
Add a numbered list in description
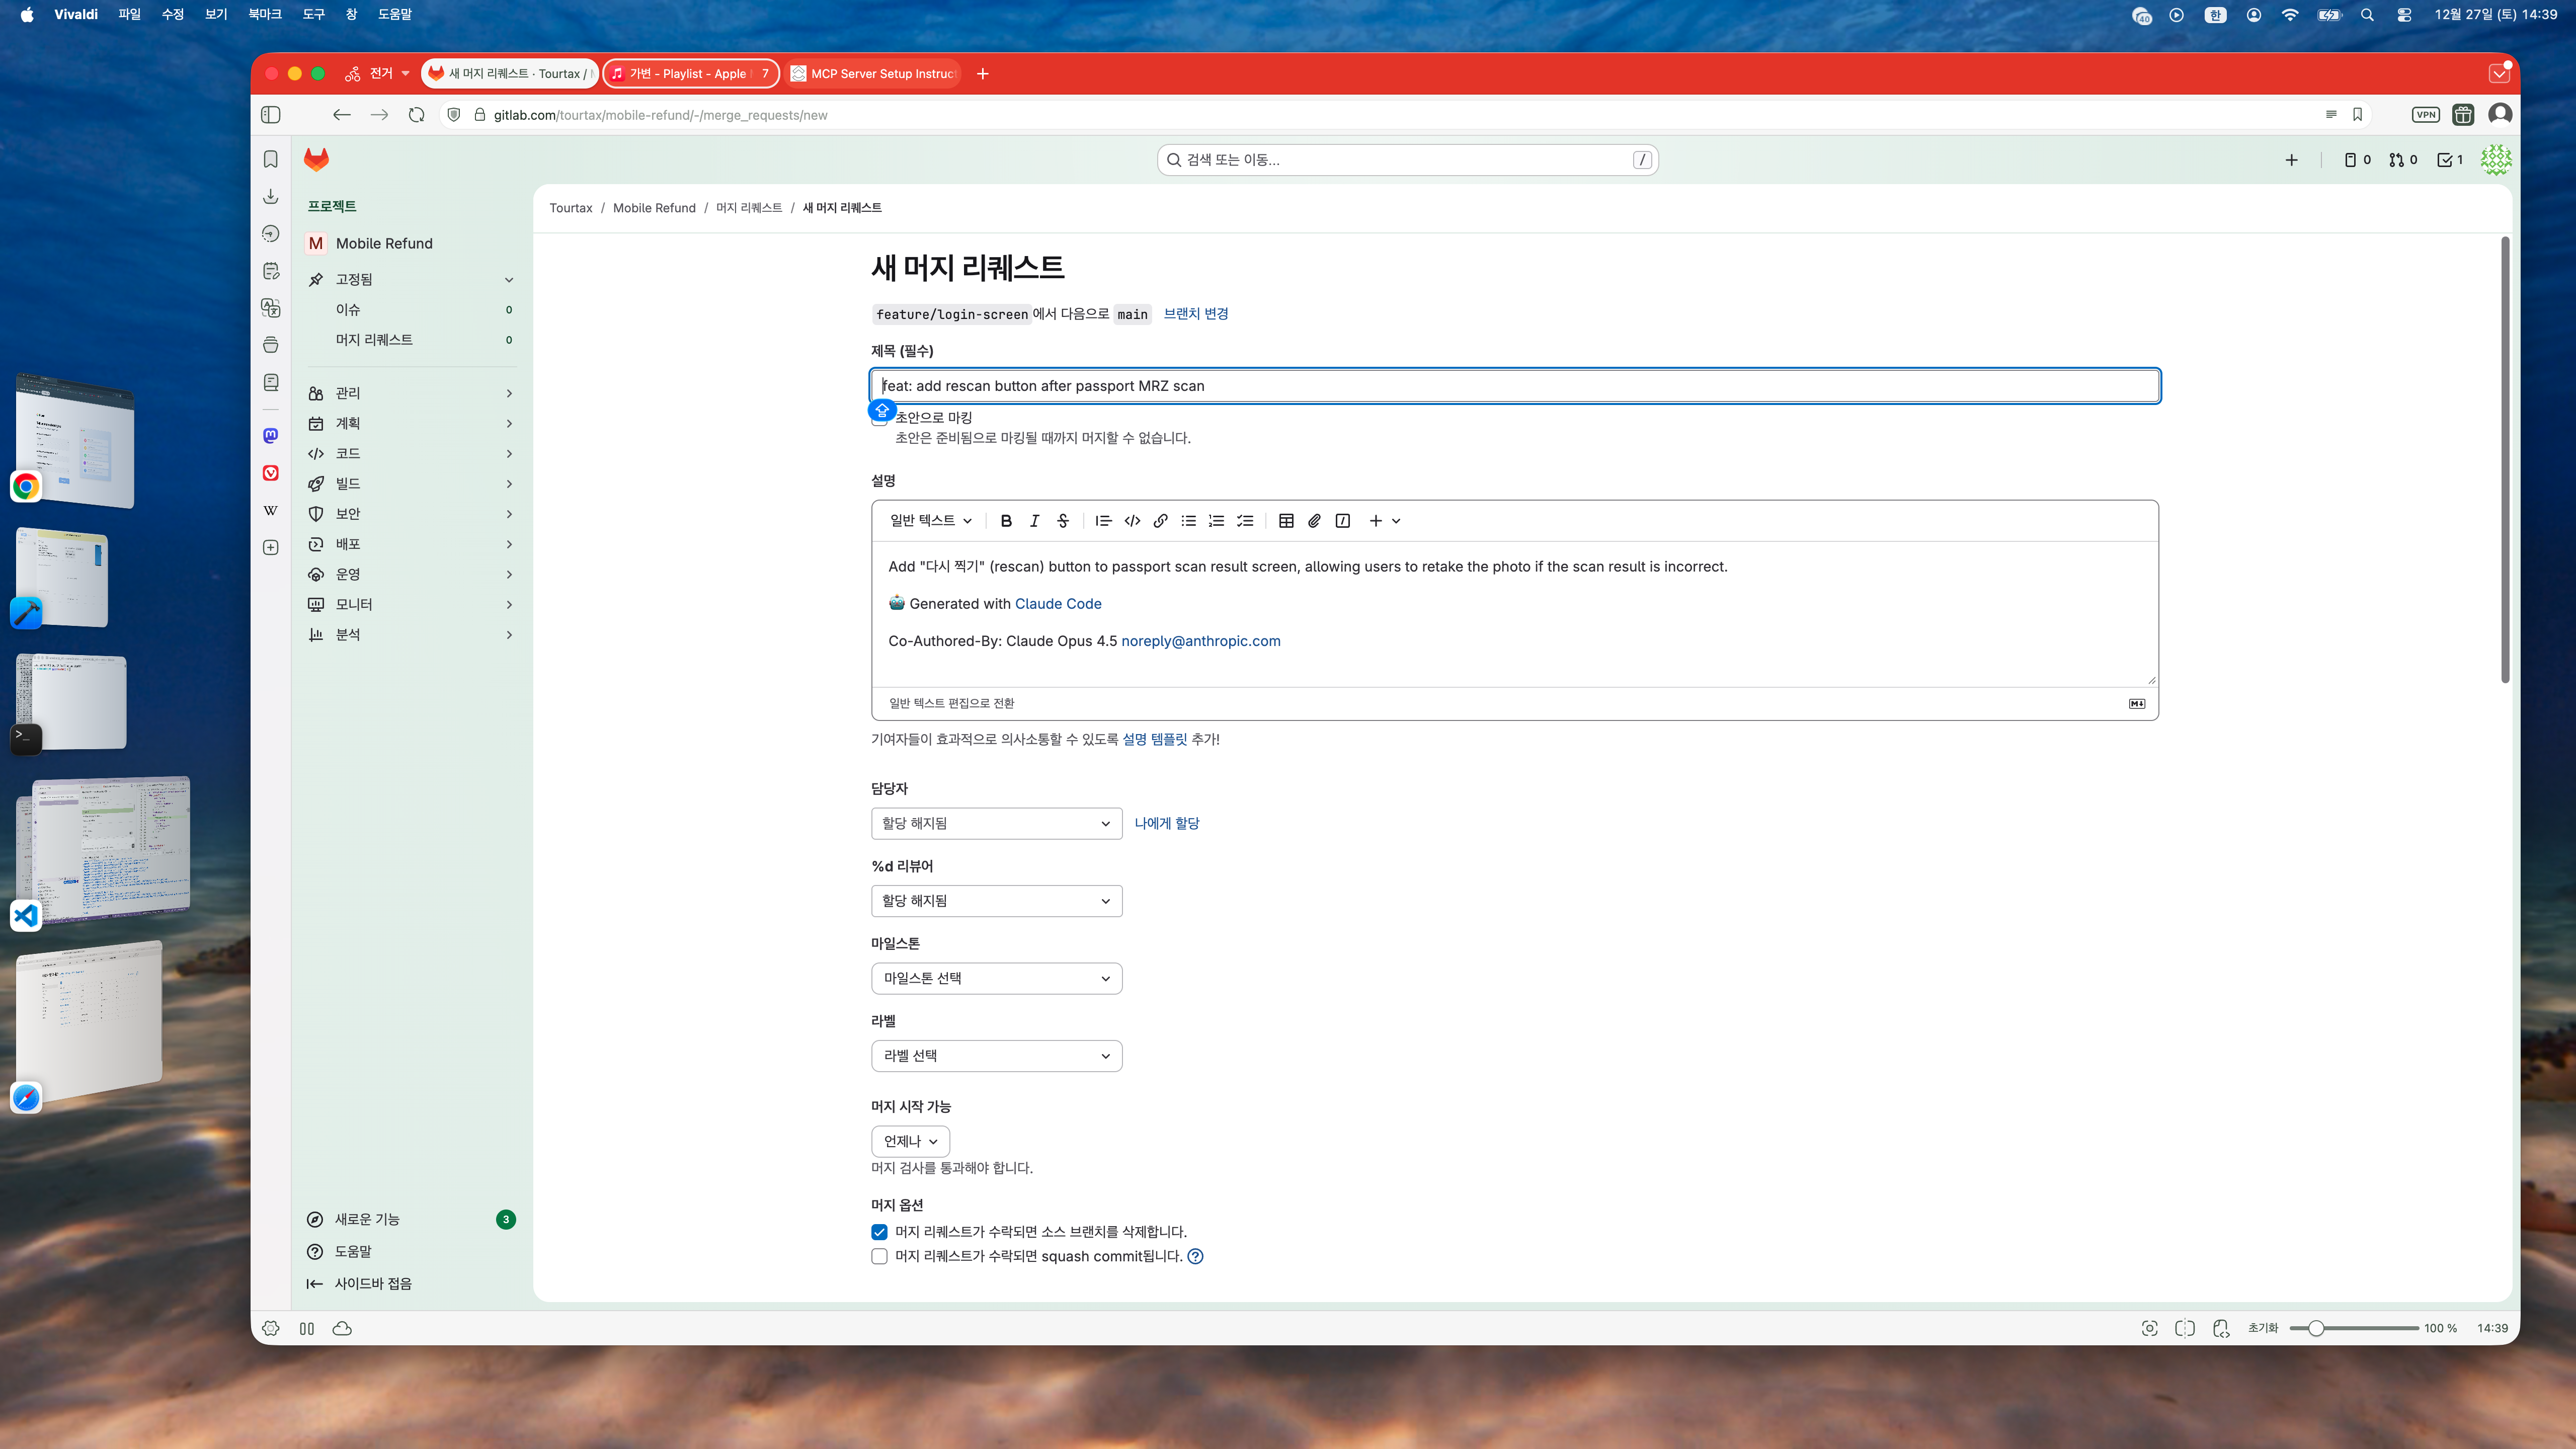tap(1216, 521)
